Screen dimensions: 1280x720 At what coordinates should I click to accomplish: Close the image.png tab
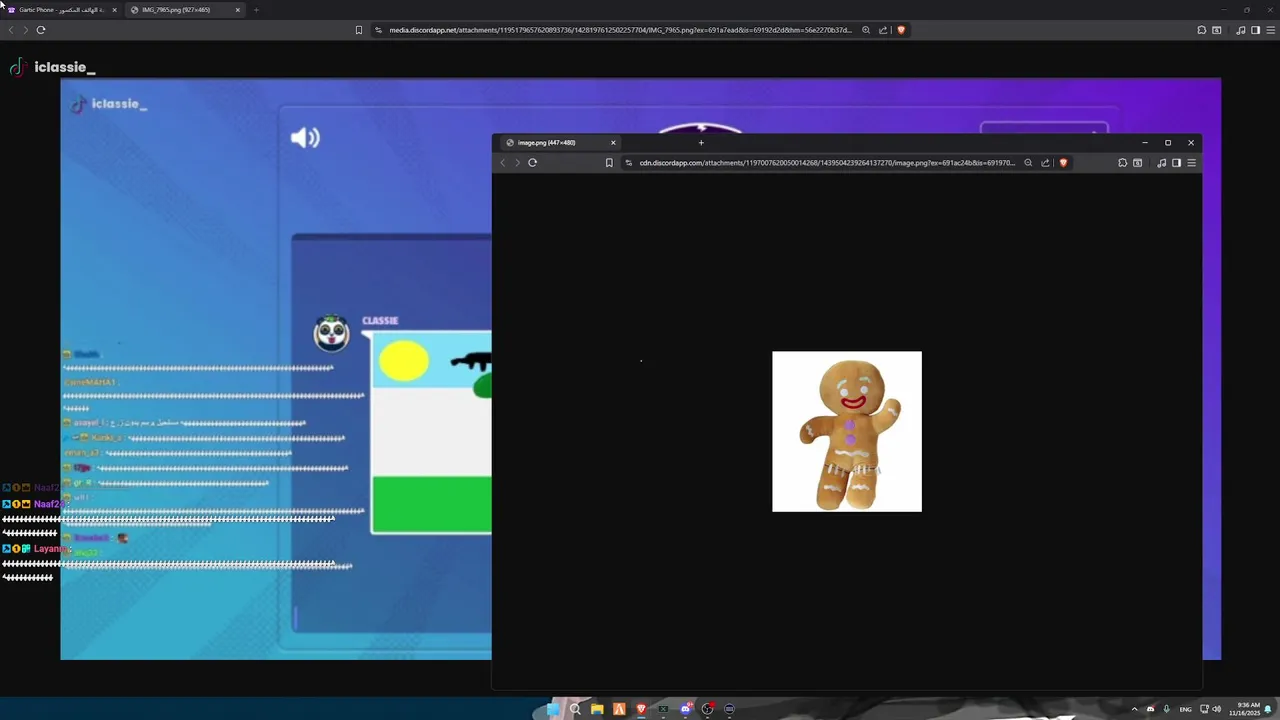pos(613,142)
